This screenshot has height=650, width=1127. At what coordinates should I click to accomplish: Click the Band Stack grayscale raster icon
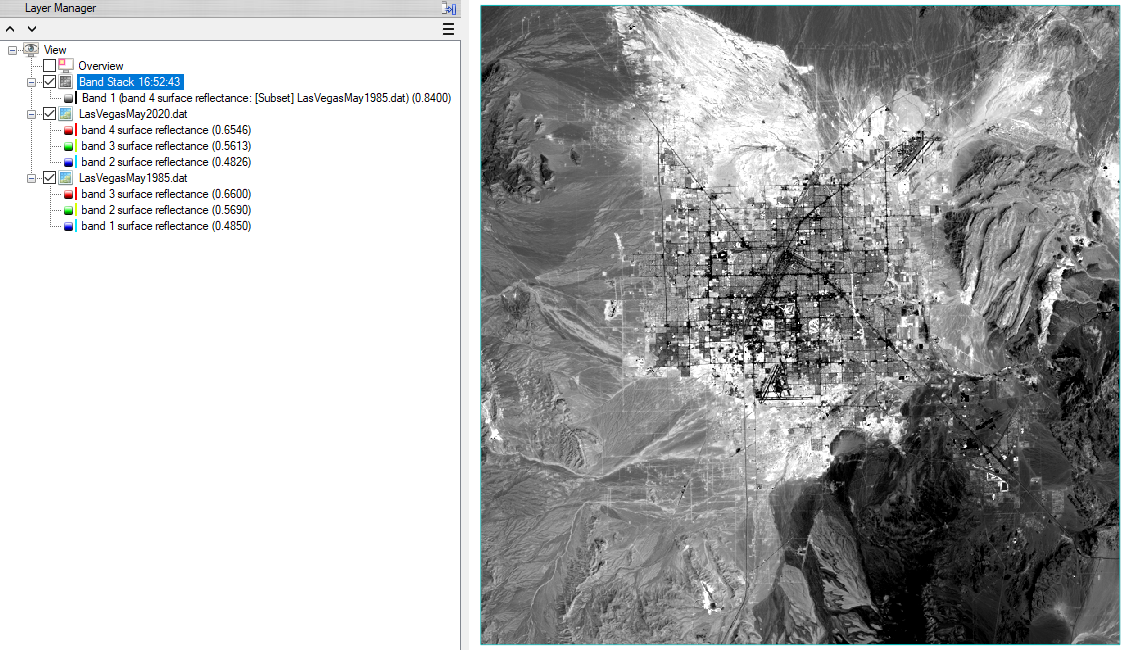coord(66,82)
